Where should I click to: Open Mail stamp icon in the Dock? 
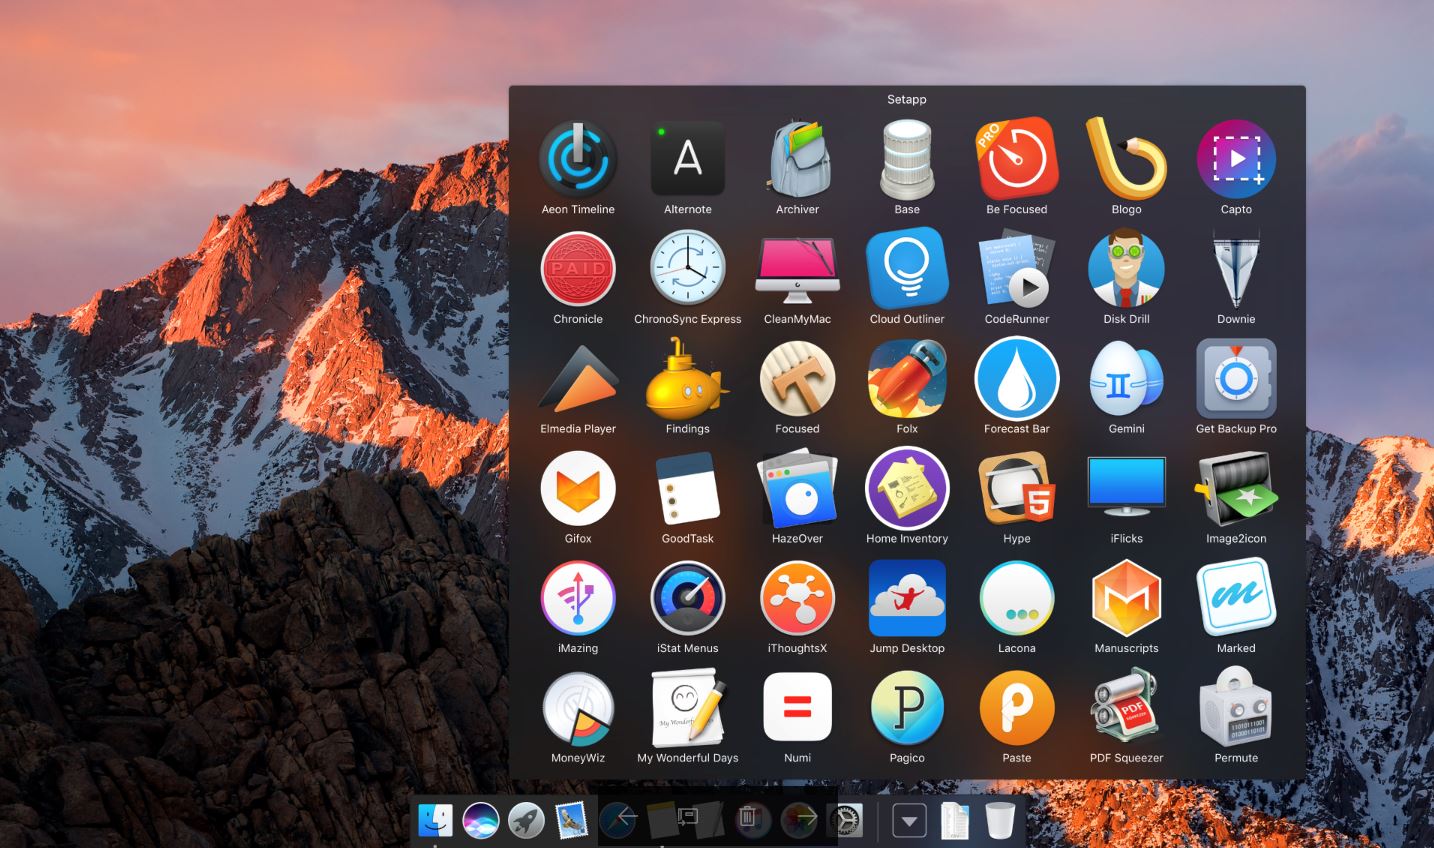[x=572, y=820]
